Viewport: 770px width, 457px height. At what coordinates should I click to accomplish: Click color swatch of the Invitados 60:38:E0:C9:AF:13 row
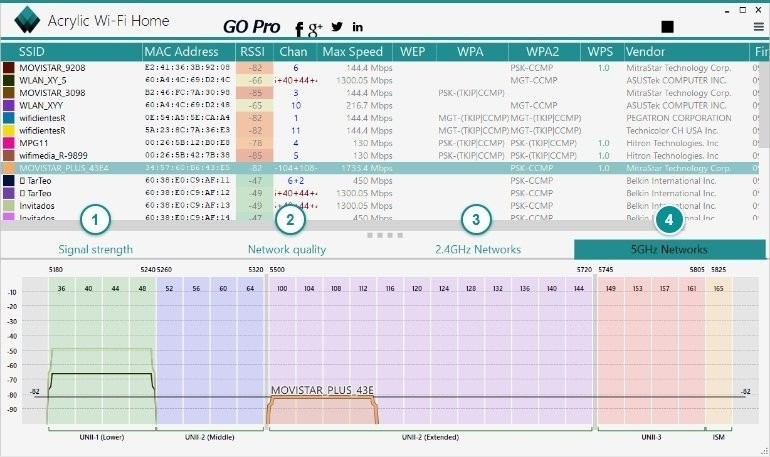9,206
